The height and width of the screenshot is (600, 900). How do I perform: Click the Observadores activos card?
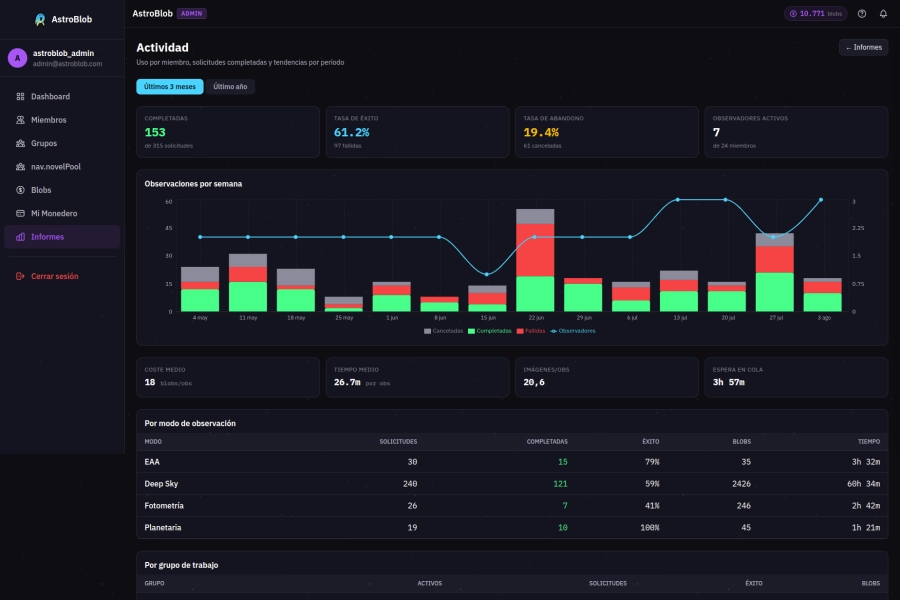pyautogui.click(x=796, y=132)
